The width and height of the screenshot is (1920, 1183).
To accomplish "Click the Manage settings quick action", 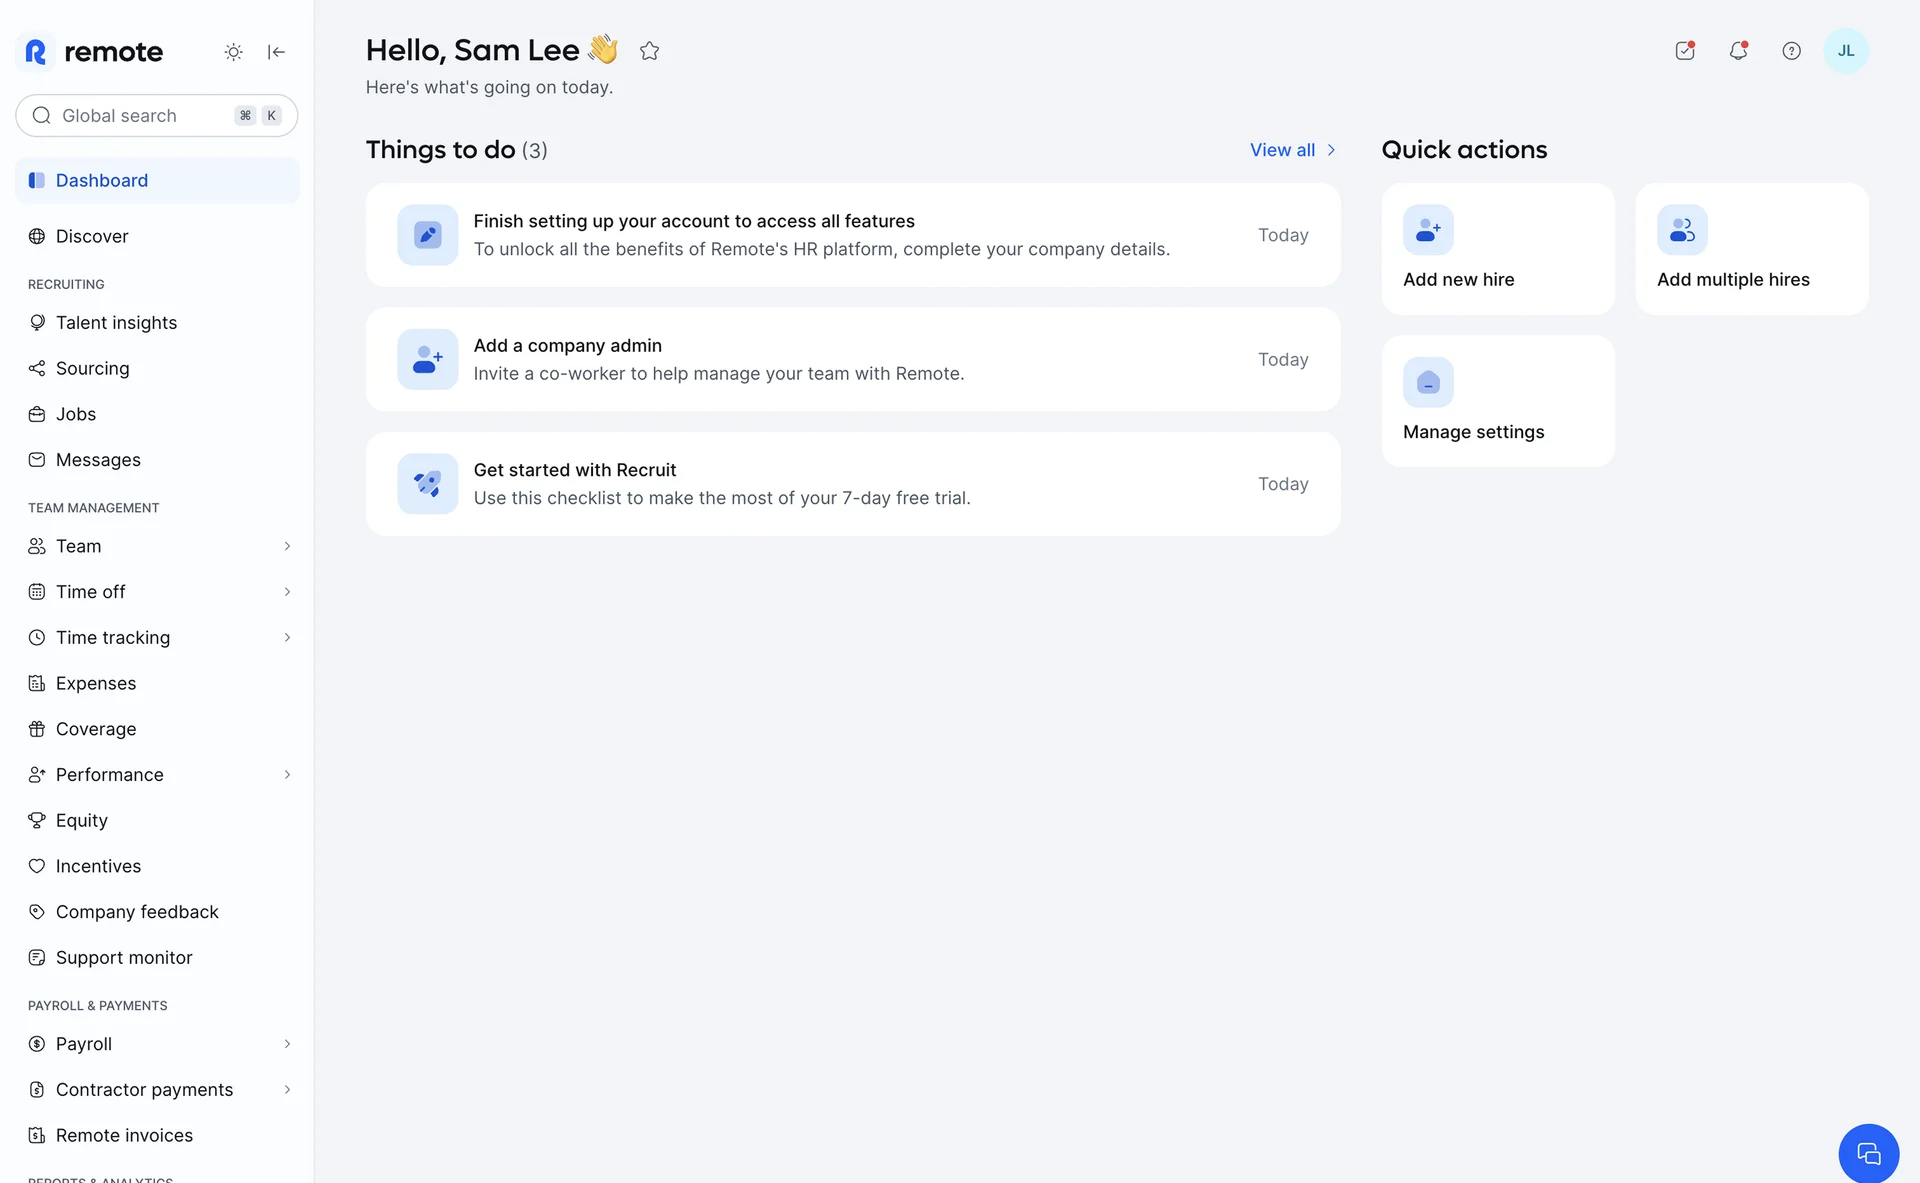I will (x=1498, y=401).
